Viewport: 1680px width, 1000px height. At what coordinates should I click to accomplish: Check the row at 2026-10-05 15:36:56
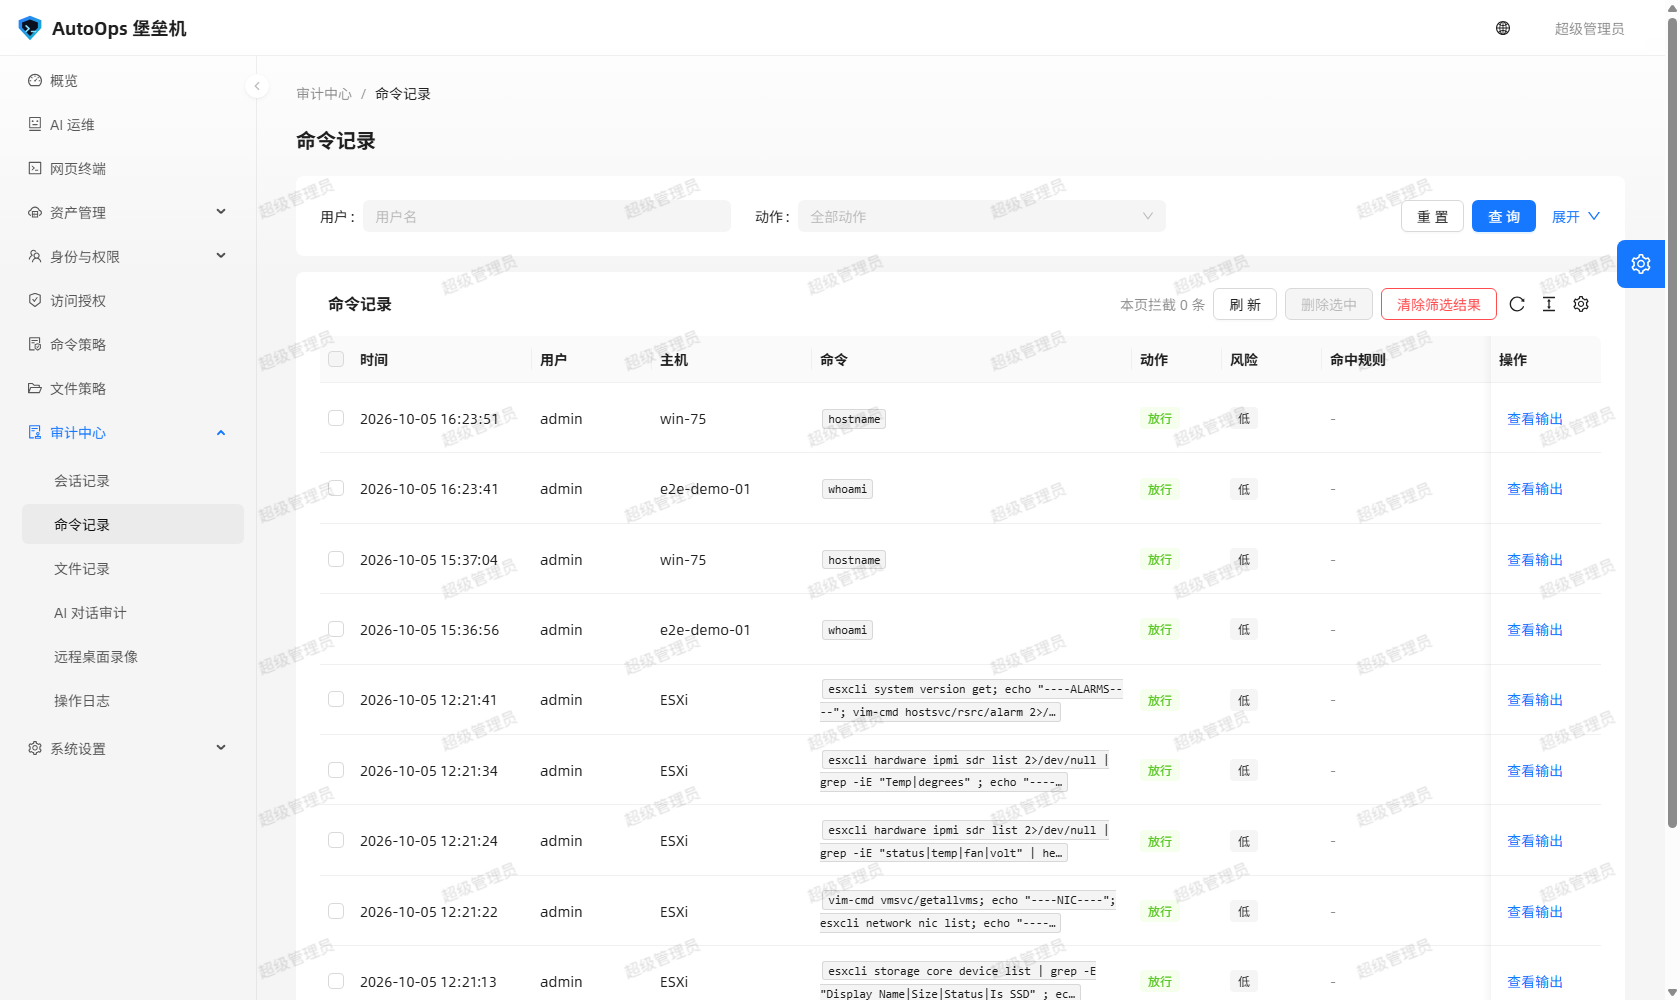pos(336,629)
